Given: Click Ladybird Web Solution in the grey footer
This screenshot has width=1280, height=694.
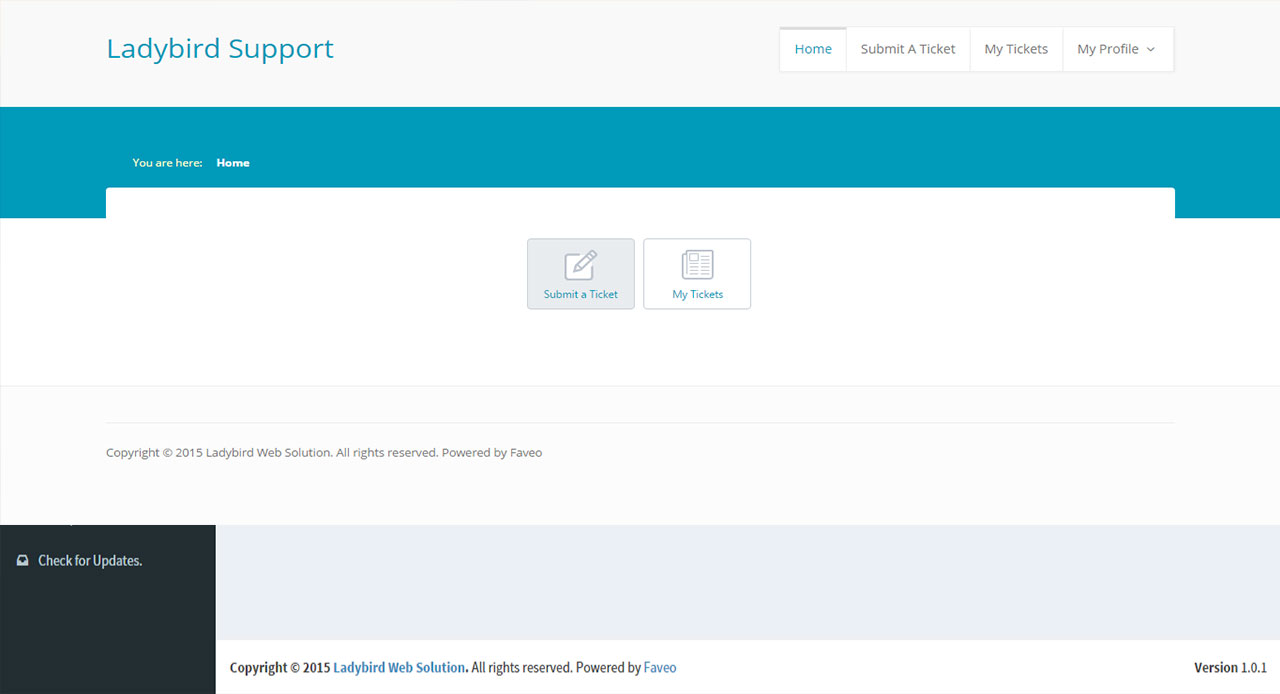Looking at the screenshot, I should click(x=267, y=453).
